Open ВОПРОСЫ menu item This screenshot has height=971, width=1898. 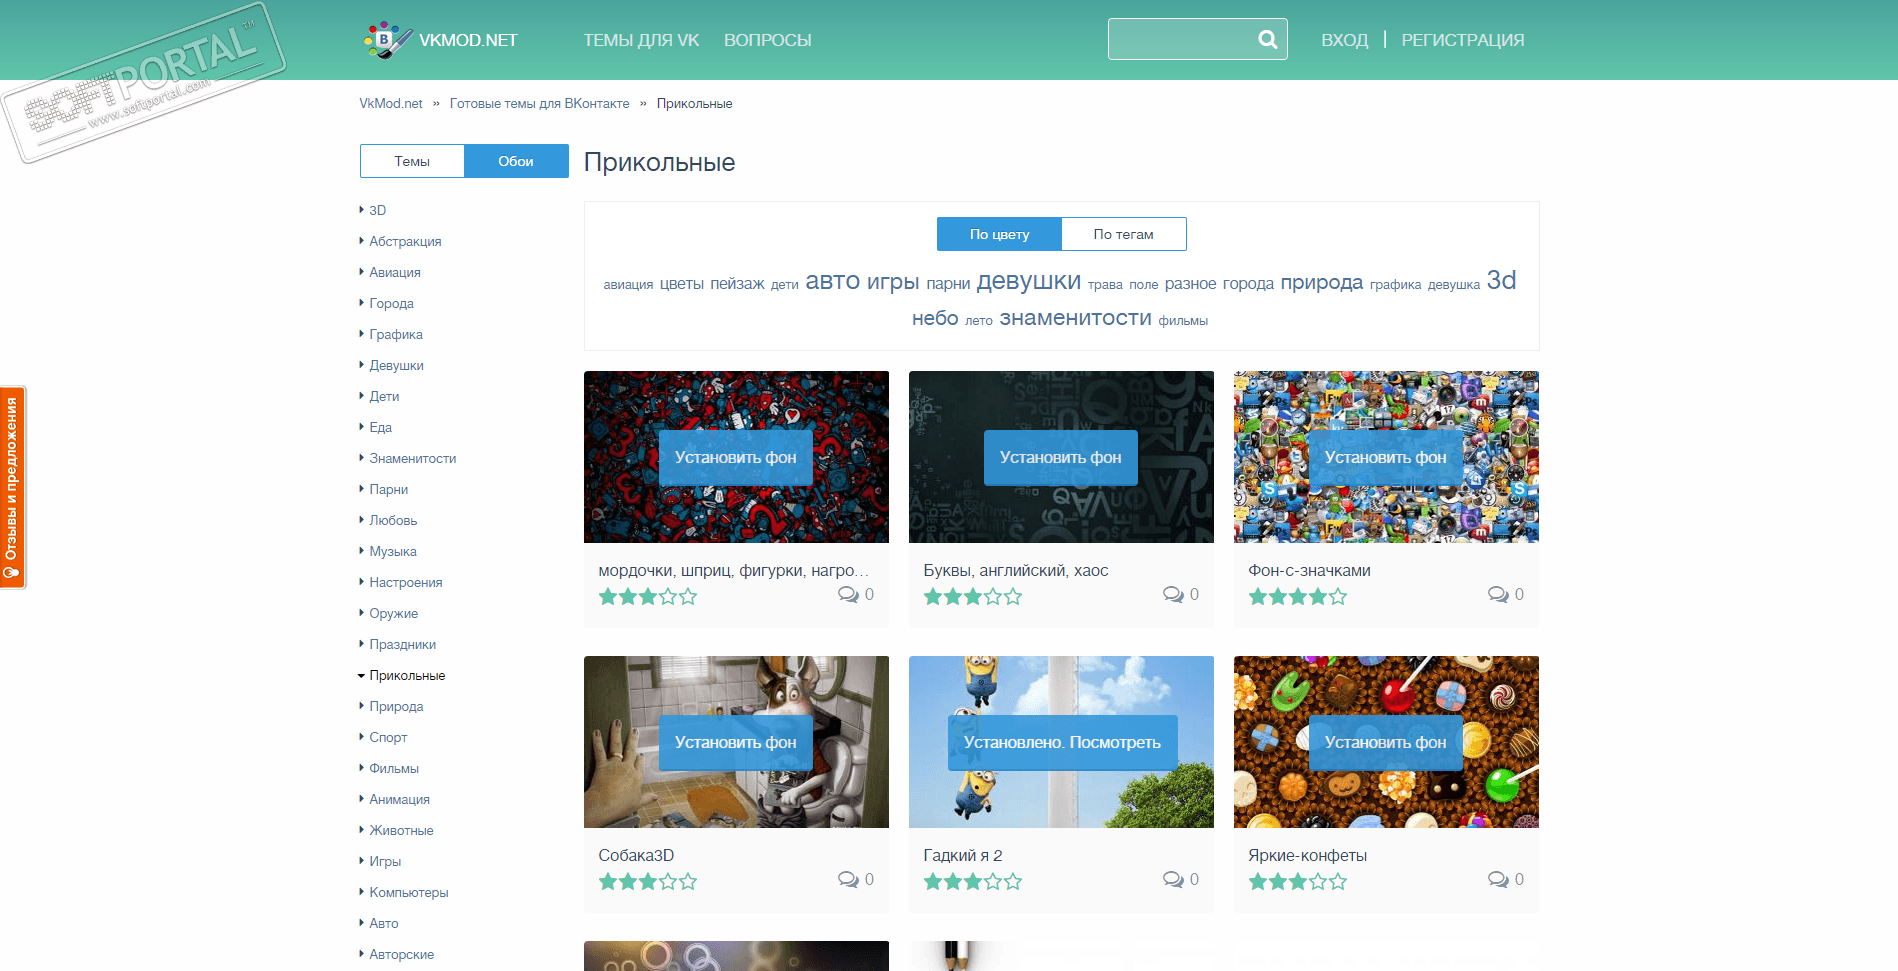pos(768,40)
